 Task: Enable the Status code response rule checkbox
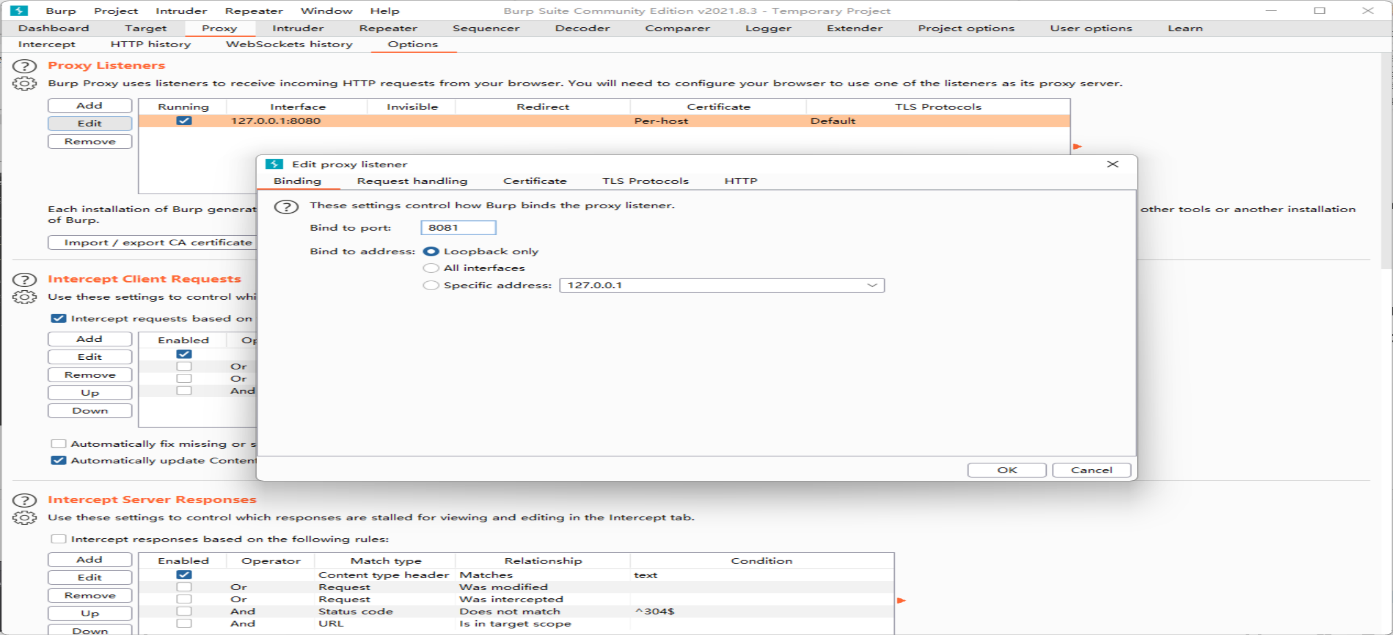(184, 611)
